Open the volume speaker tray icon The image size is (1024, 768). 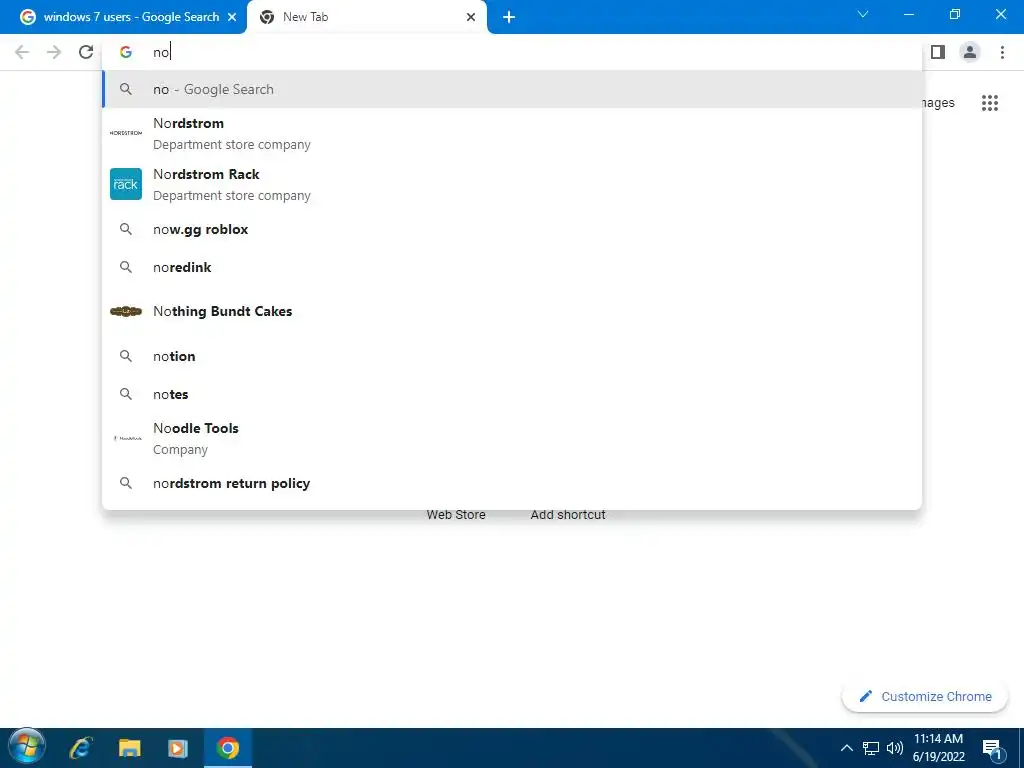(895, 748)
